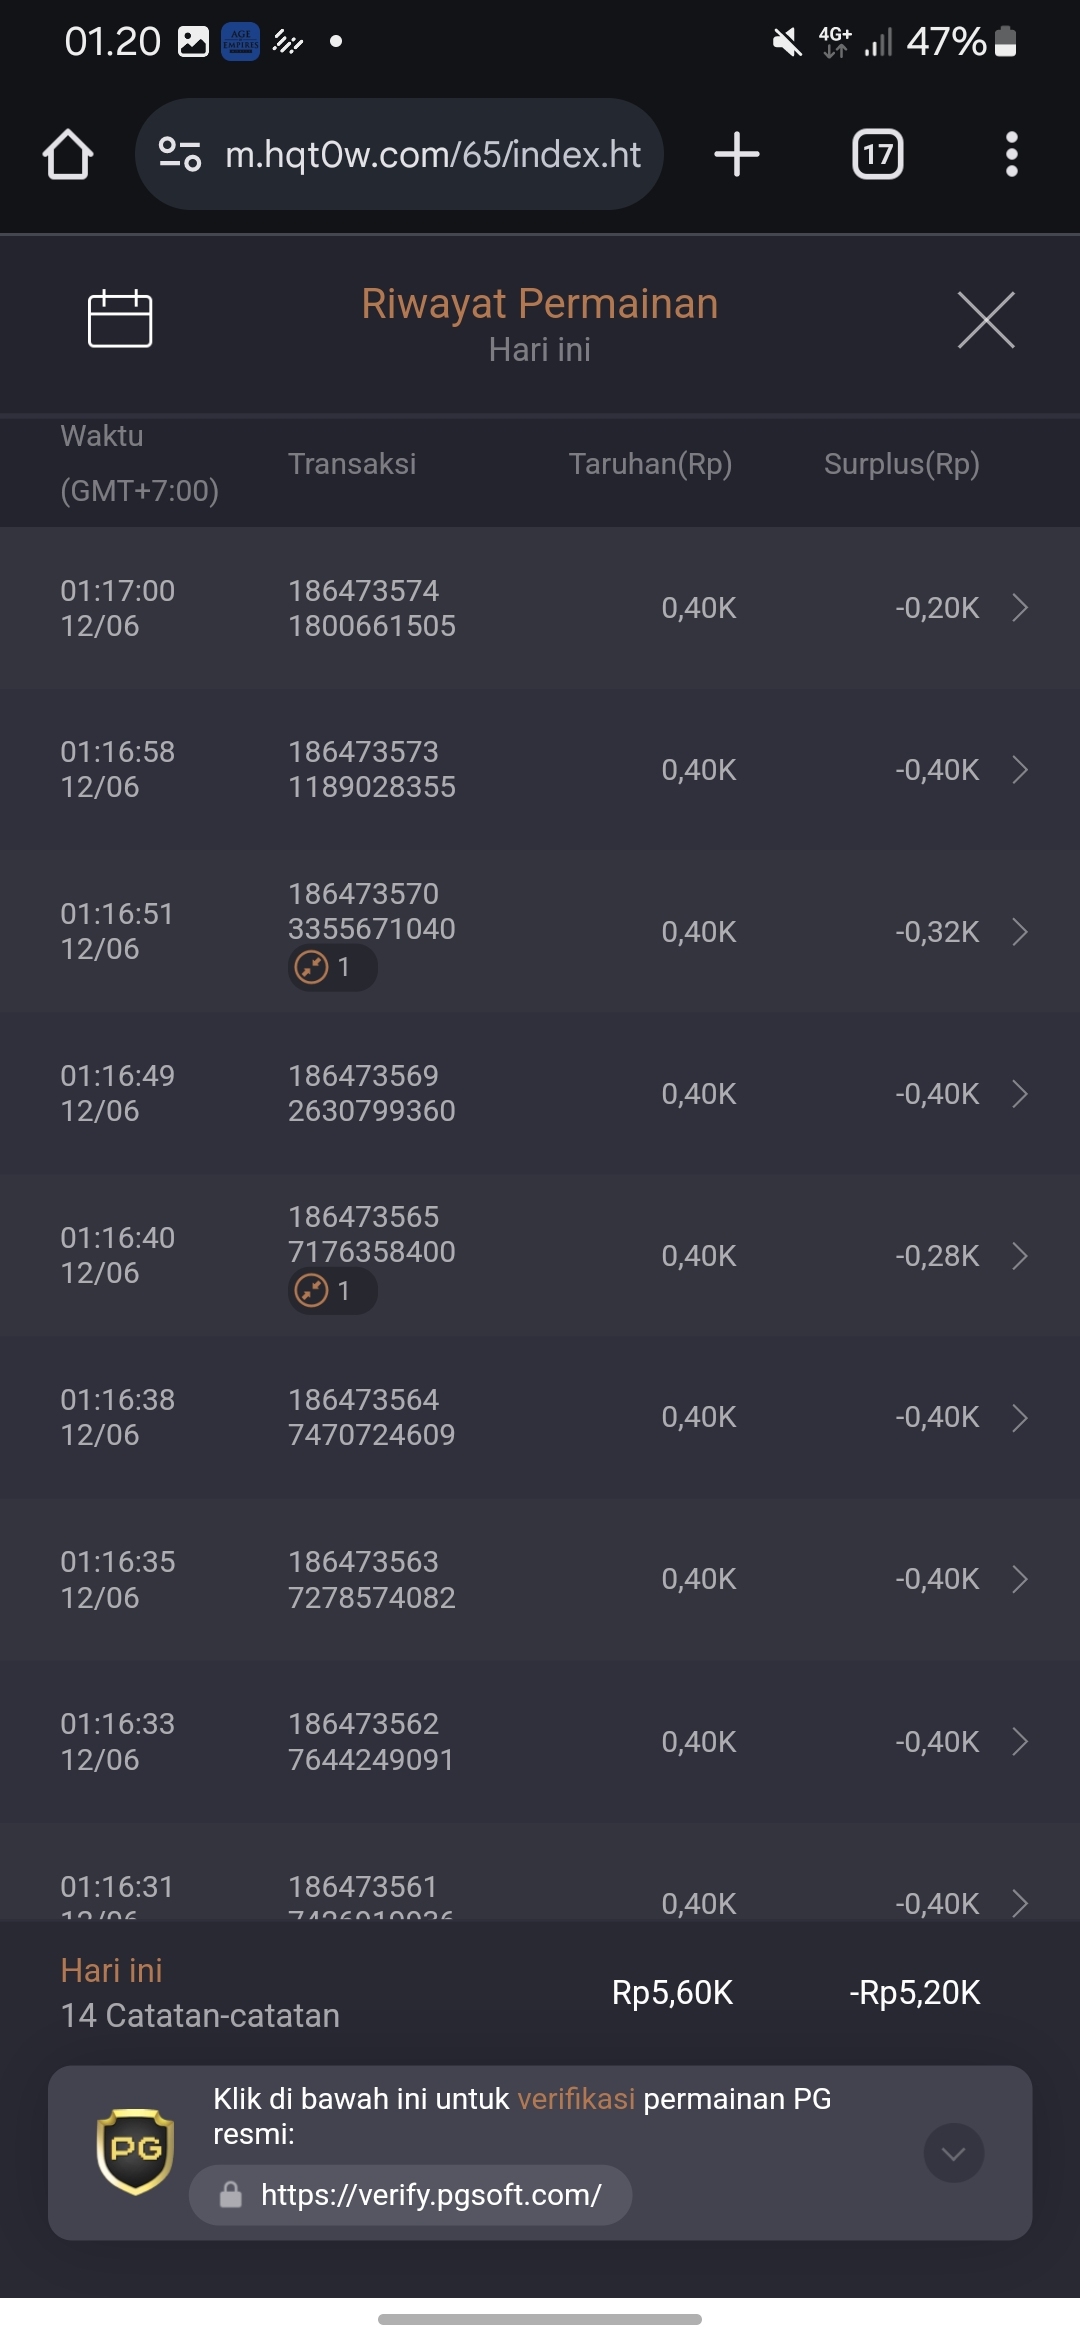
Task: Open the 01:16:38 transaction row
Action: 540,1418
